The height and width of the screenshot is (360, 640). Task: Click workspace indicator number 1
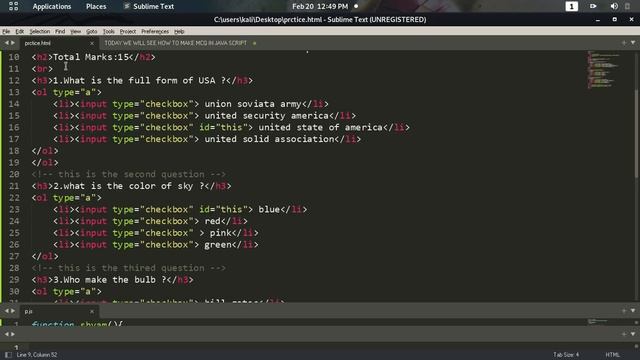(571, 7)
